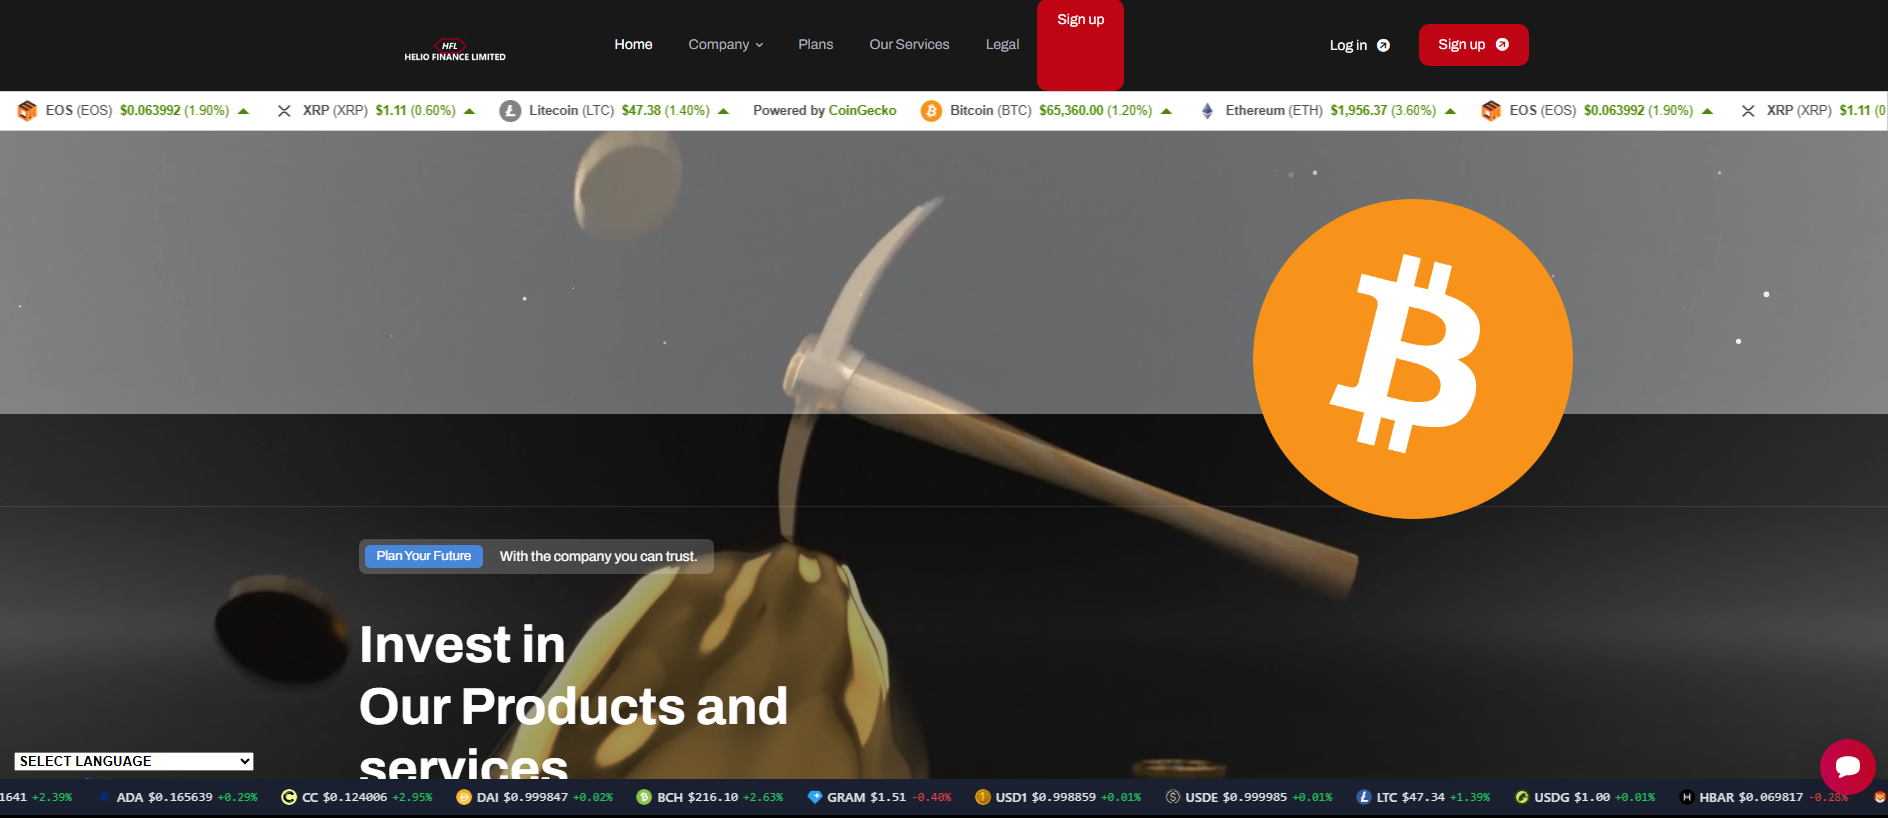The height and width of the screenshot is (818, 1888).
Task: Click the ADA entry in the bottom ticker
Action: 179,797
